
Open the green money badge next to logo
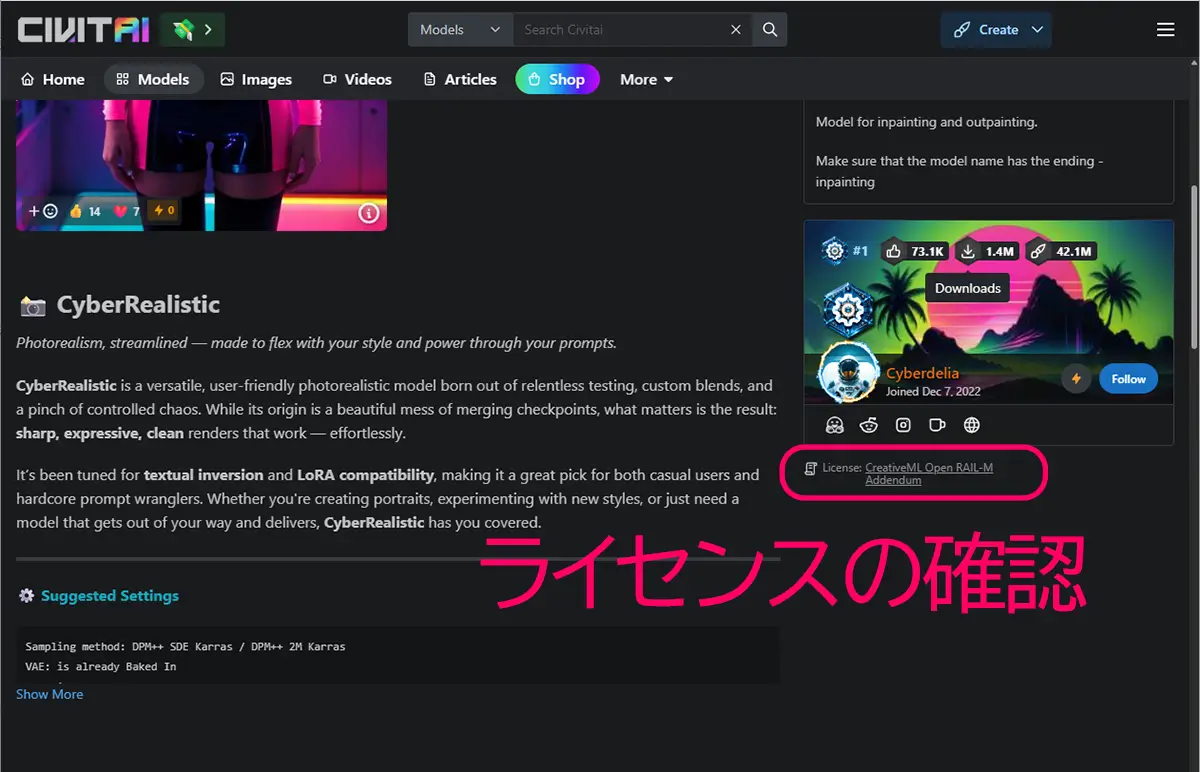coord(192,30)
